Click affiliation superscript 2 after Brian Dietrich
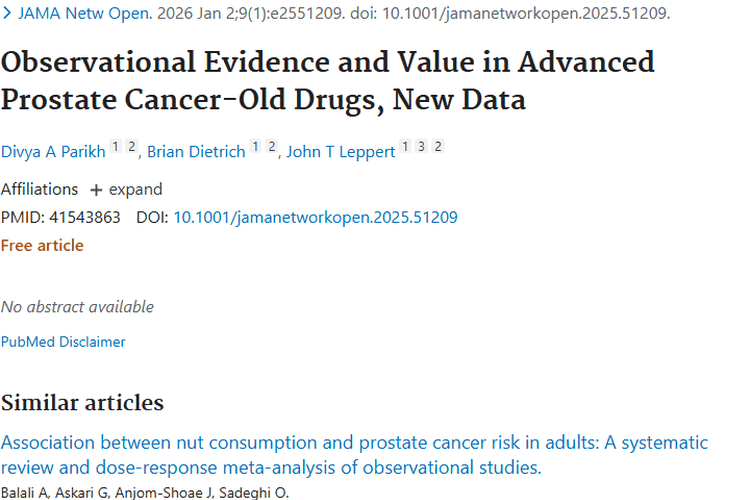The image size is (750, 500). coord(272,148)
